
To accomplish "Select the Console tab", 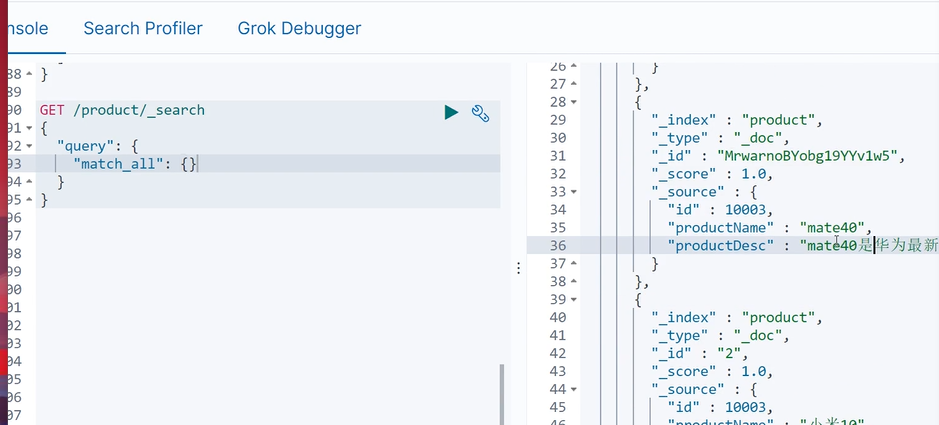I will (27, 28).
